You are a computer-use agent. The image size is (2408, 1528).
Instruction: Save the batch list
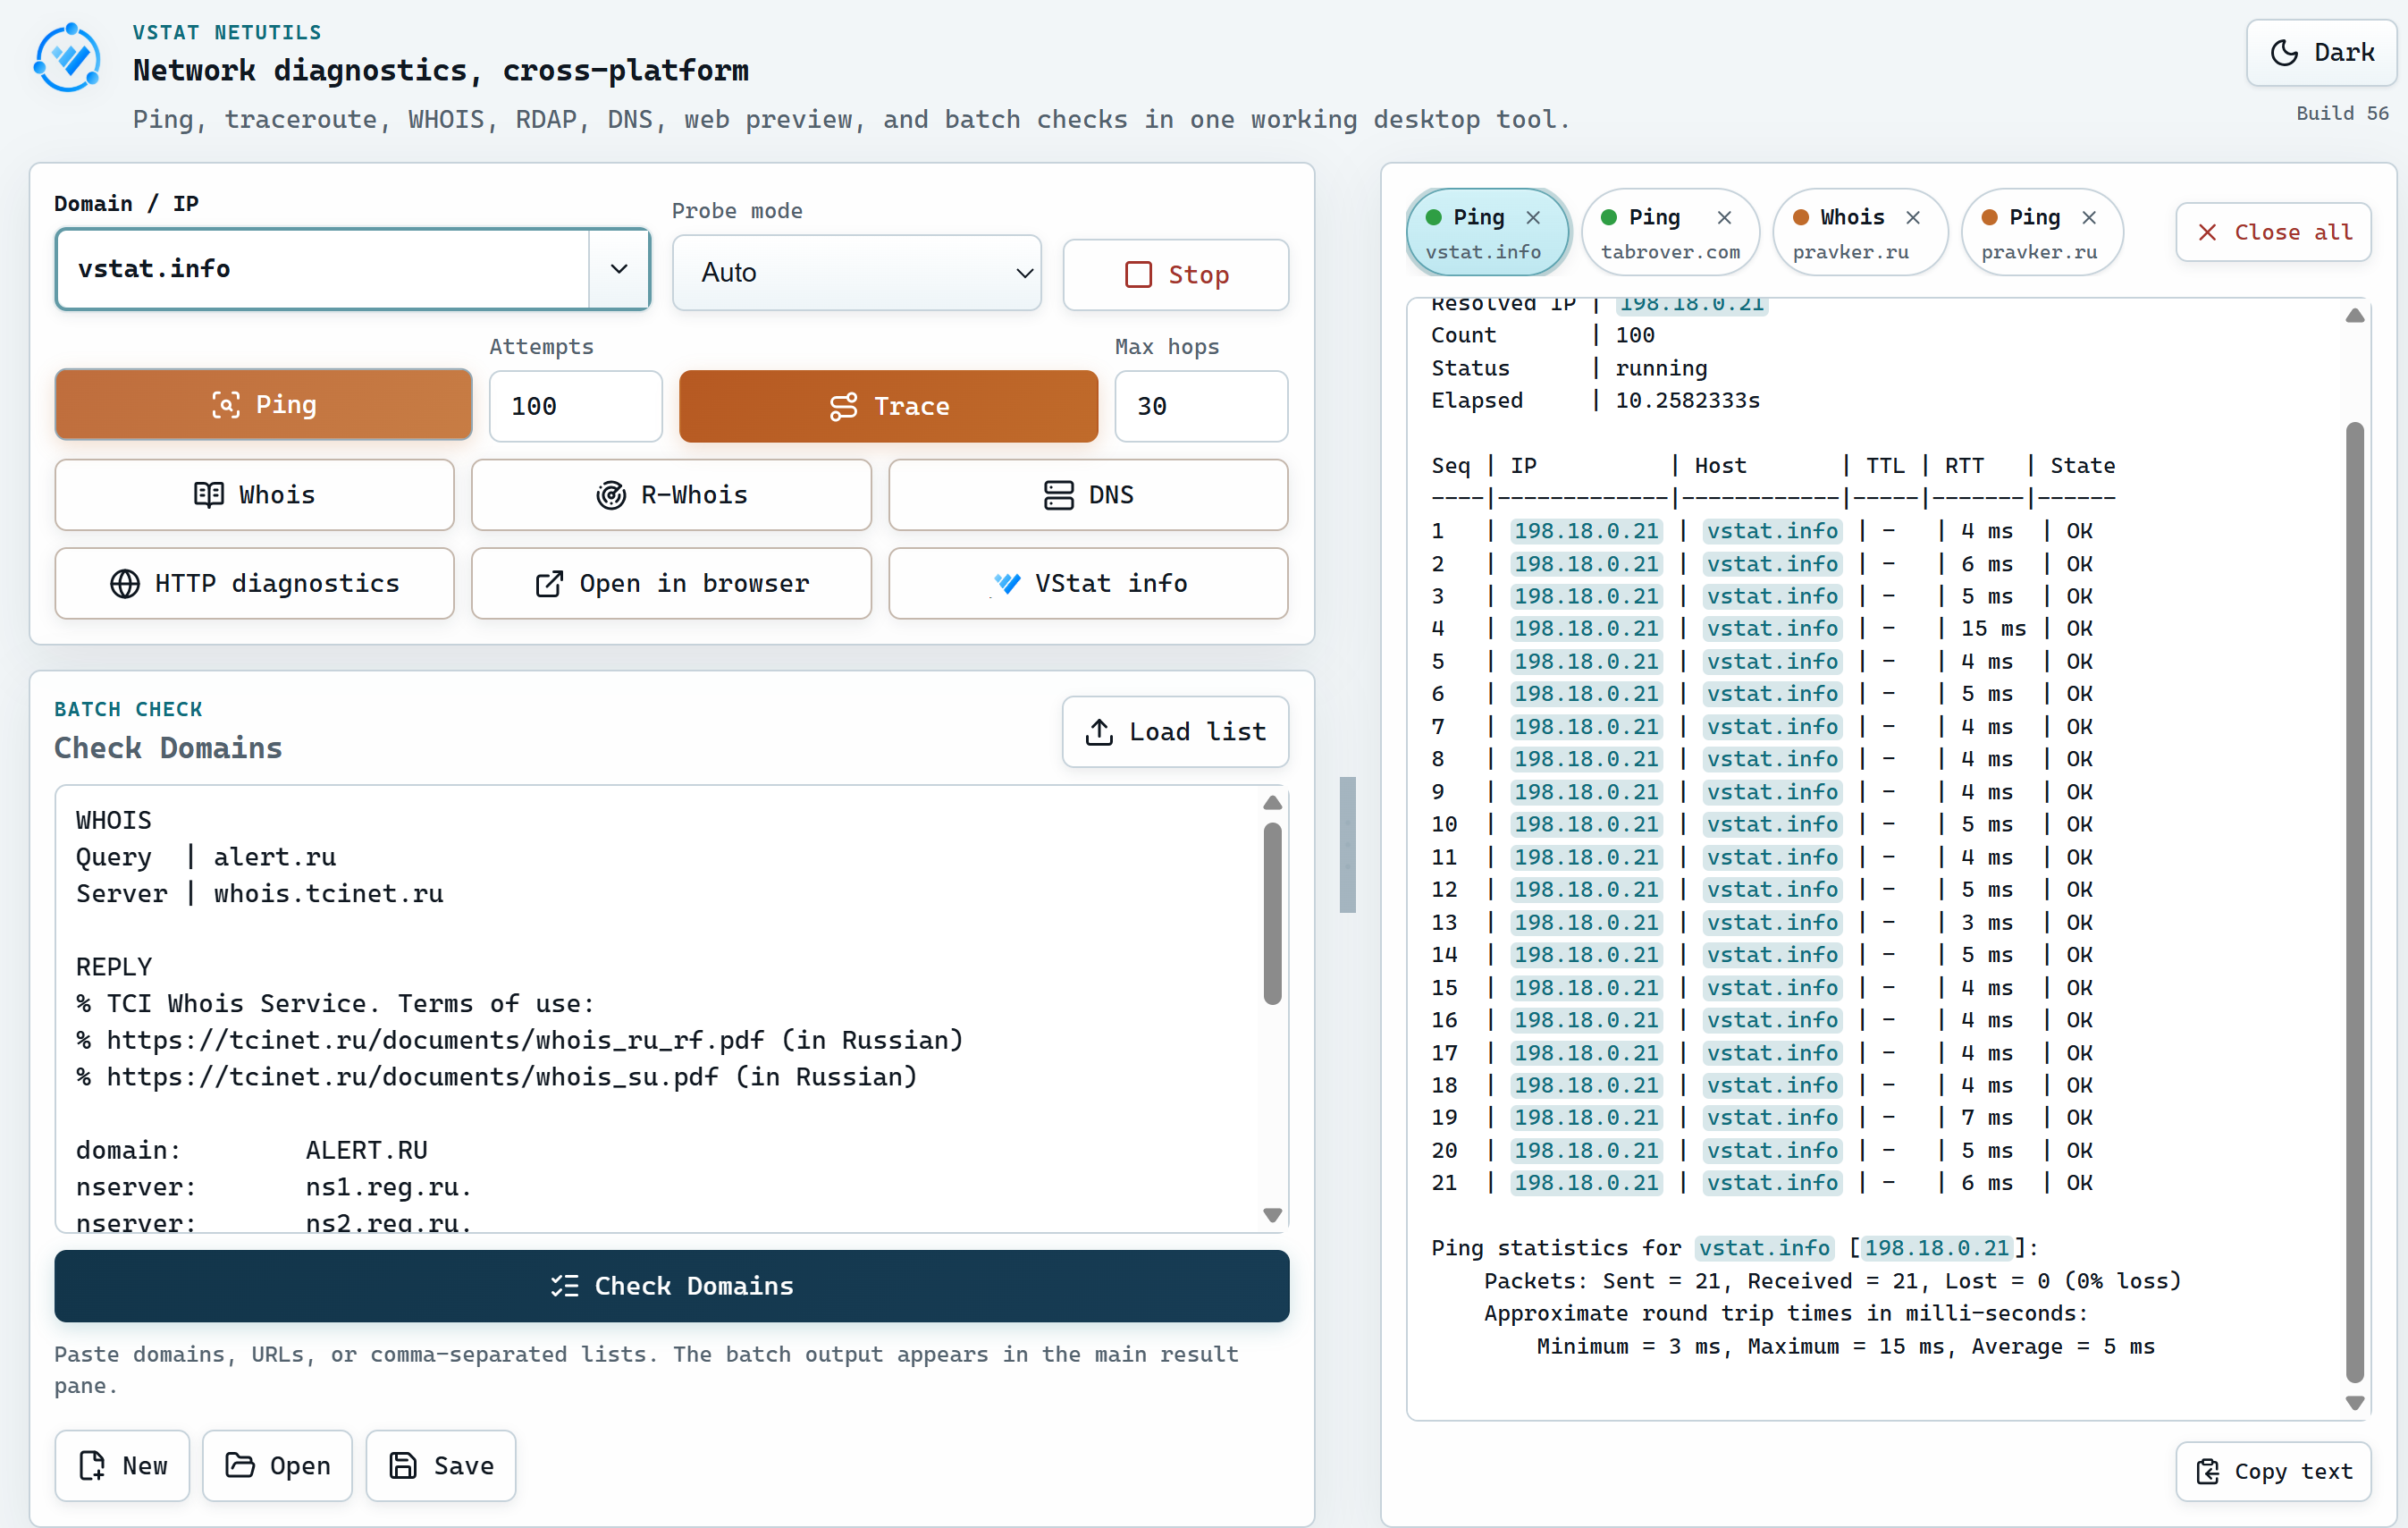pos(440,1466)
